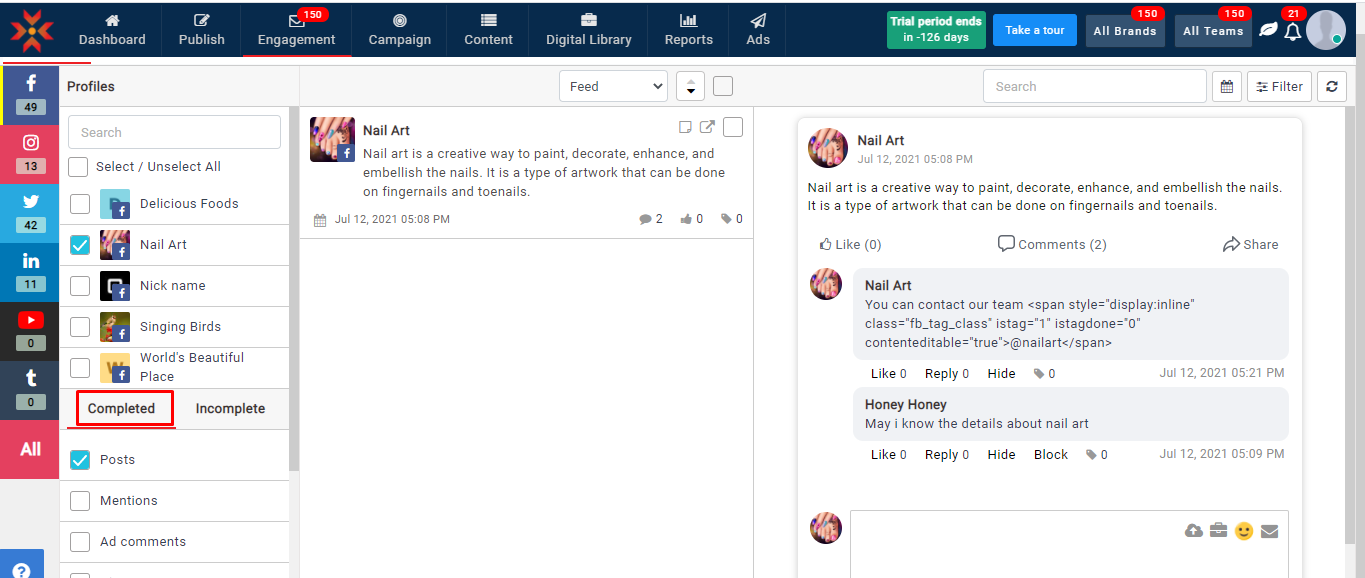Open the Facebook channel in sidebar
The image size is (1365, 578).
click(x=30, y=94)
